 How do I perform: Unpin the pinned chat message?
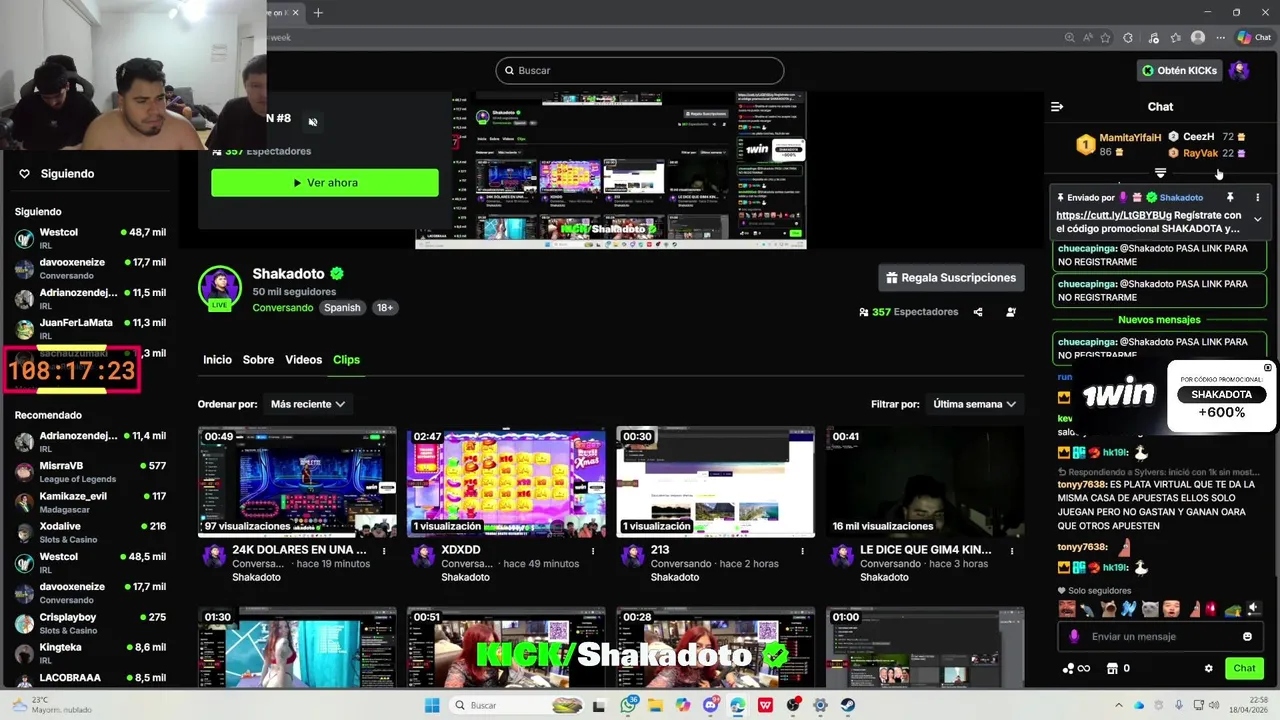(x=1230, y=198)
